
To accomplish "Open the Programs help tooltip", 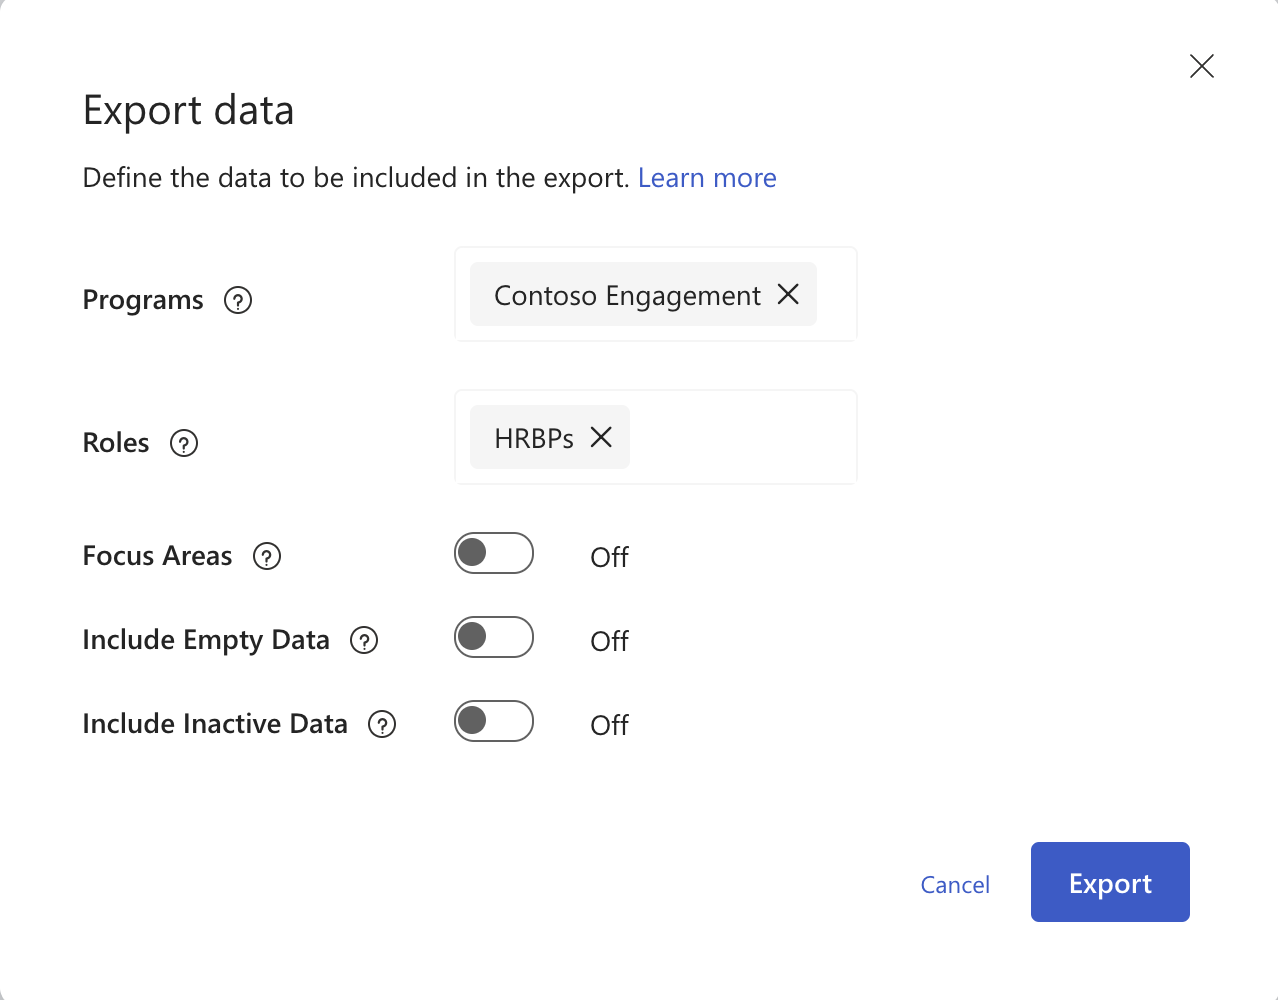I will tap(237, 300).
